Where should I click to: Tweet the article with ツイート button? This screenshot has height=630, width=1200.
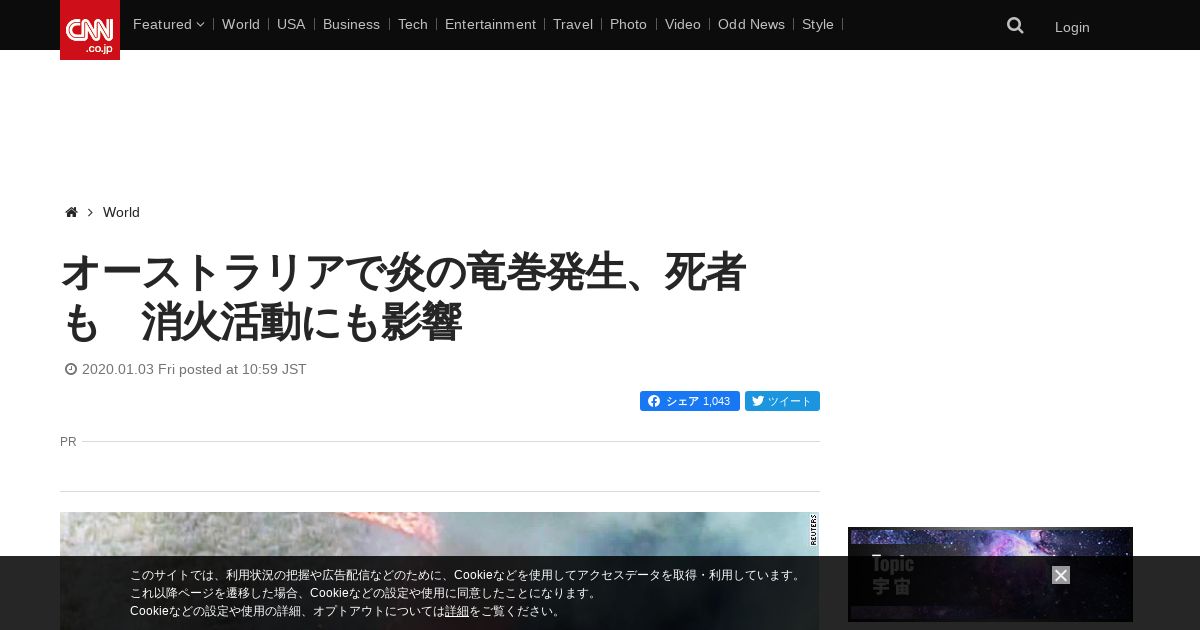[782, 401]
